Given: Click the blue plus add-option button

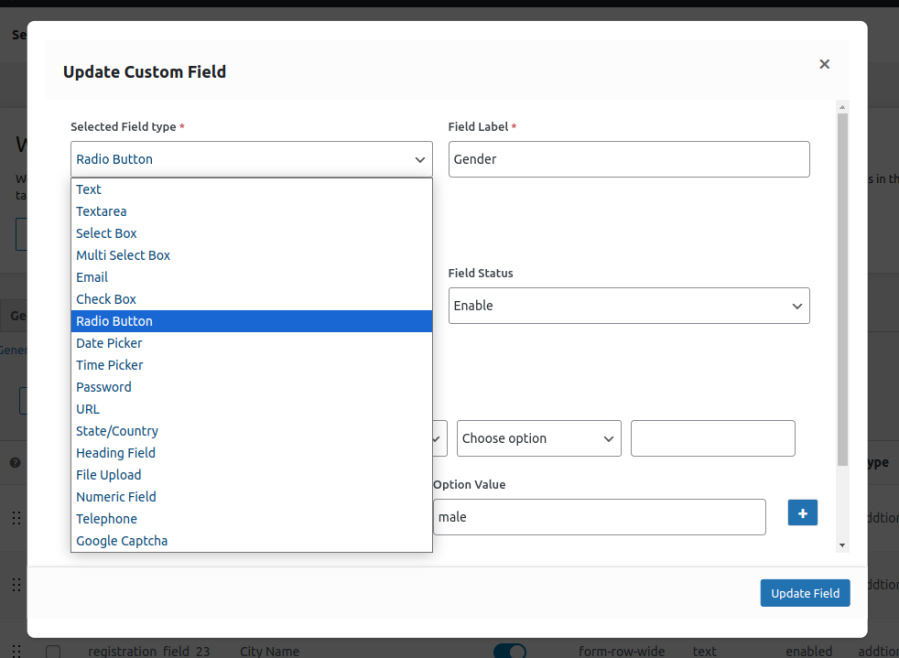Looking at the screenshot, I should (802, 513).
